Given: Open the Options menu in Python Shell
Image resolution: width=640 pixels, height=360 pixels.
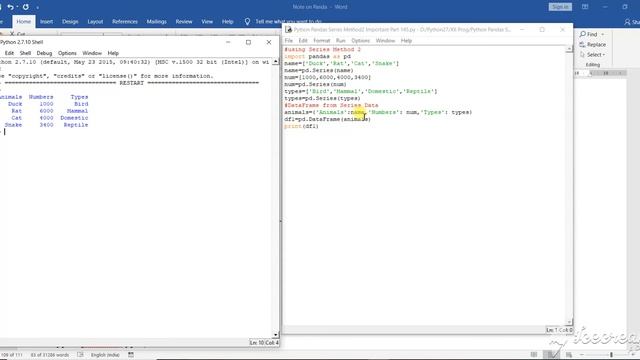Looking at the screenshot, I should click(x=67, y=53).
